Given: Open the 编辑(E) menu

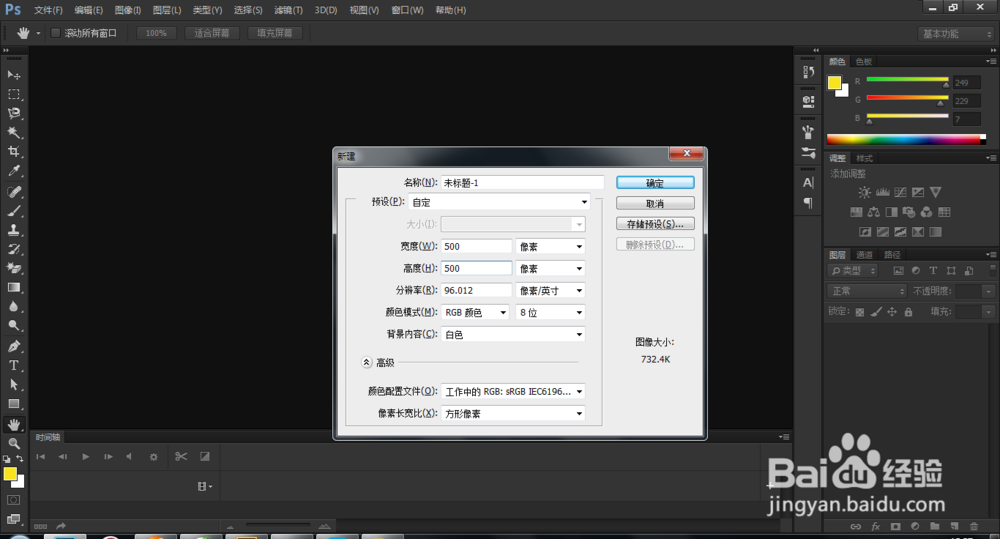Looking at the screenshot, I should (88, 10).
